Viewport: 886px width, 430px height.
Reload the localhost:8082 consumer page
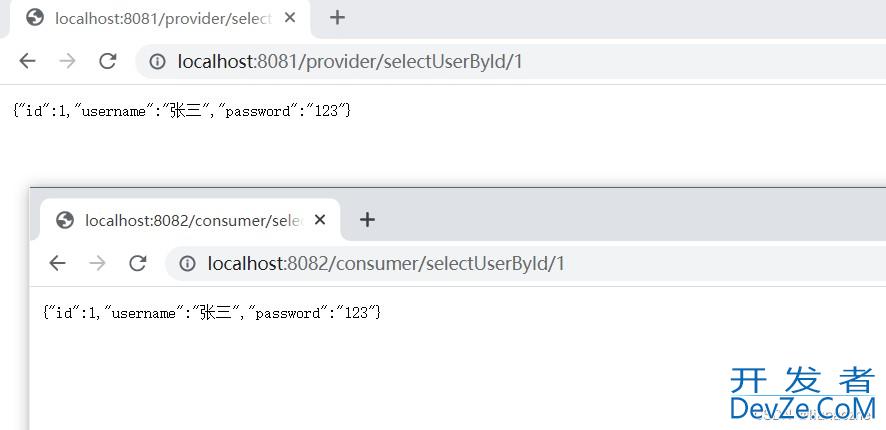(137, 263)
